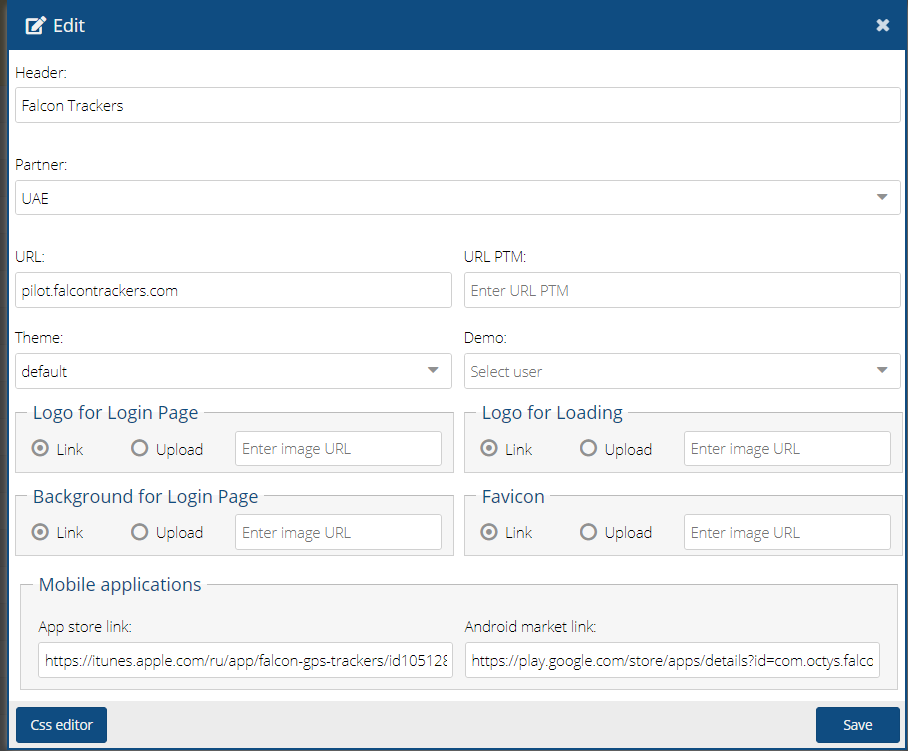Select Upload for Logo for Login Page
Image resolution: width=908 pixels, height=751 pixels.
(x=140, y=449)
